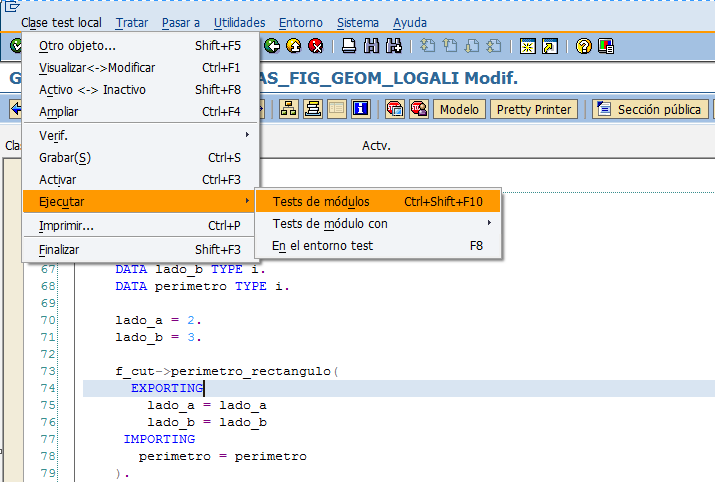Open the Pasar a menu
Viewport: 715px width, 482px height.
coord(181,23)
